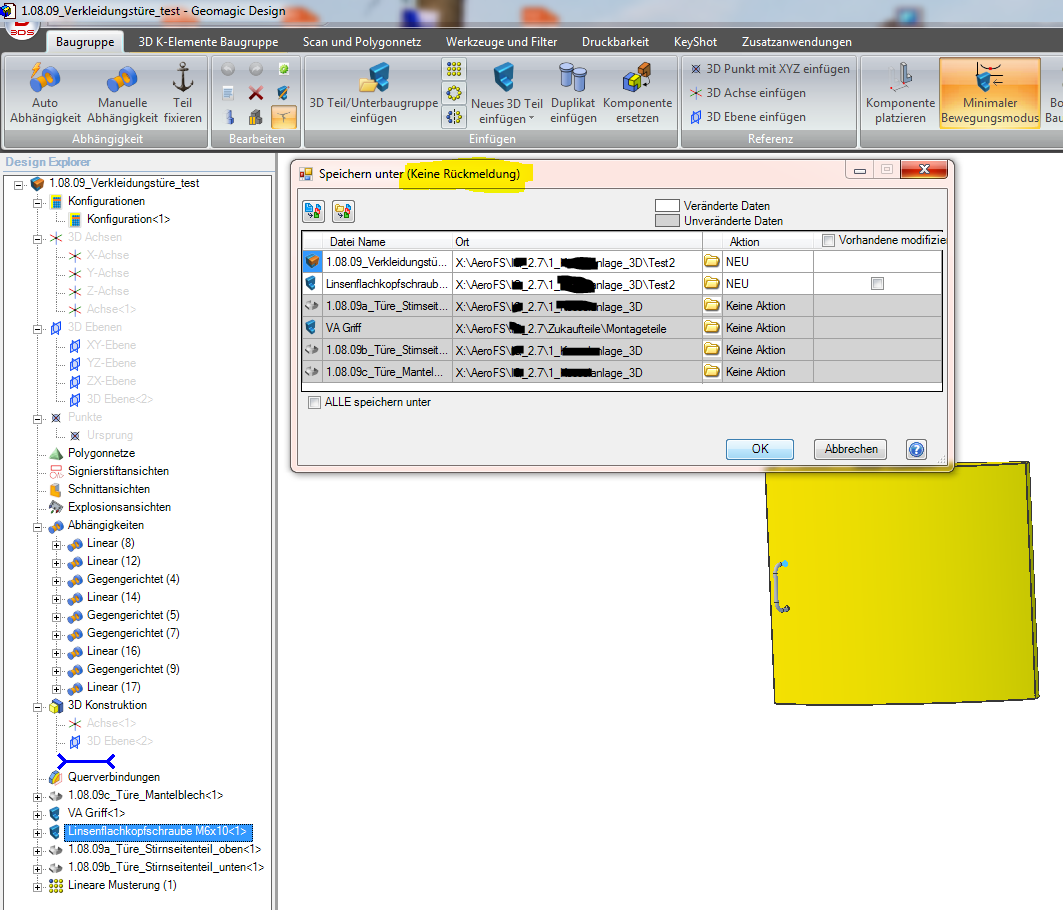Click the red X delete icon in Bearbeiten
The image size is (1063, 910).
click(x=256, y=93)
